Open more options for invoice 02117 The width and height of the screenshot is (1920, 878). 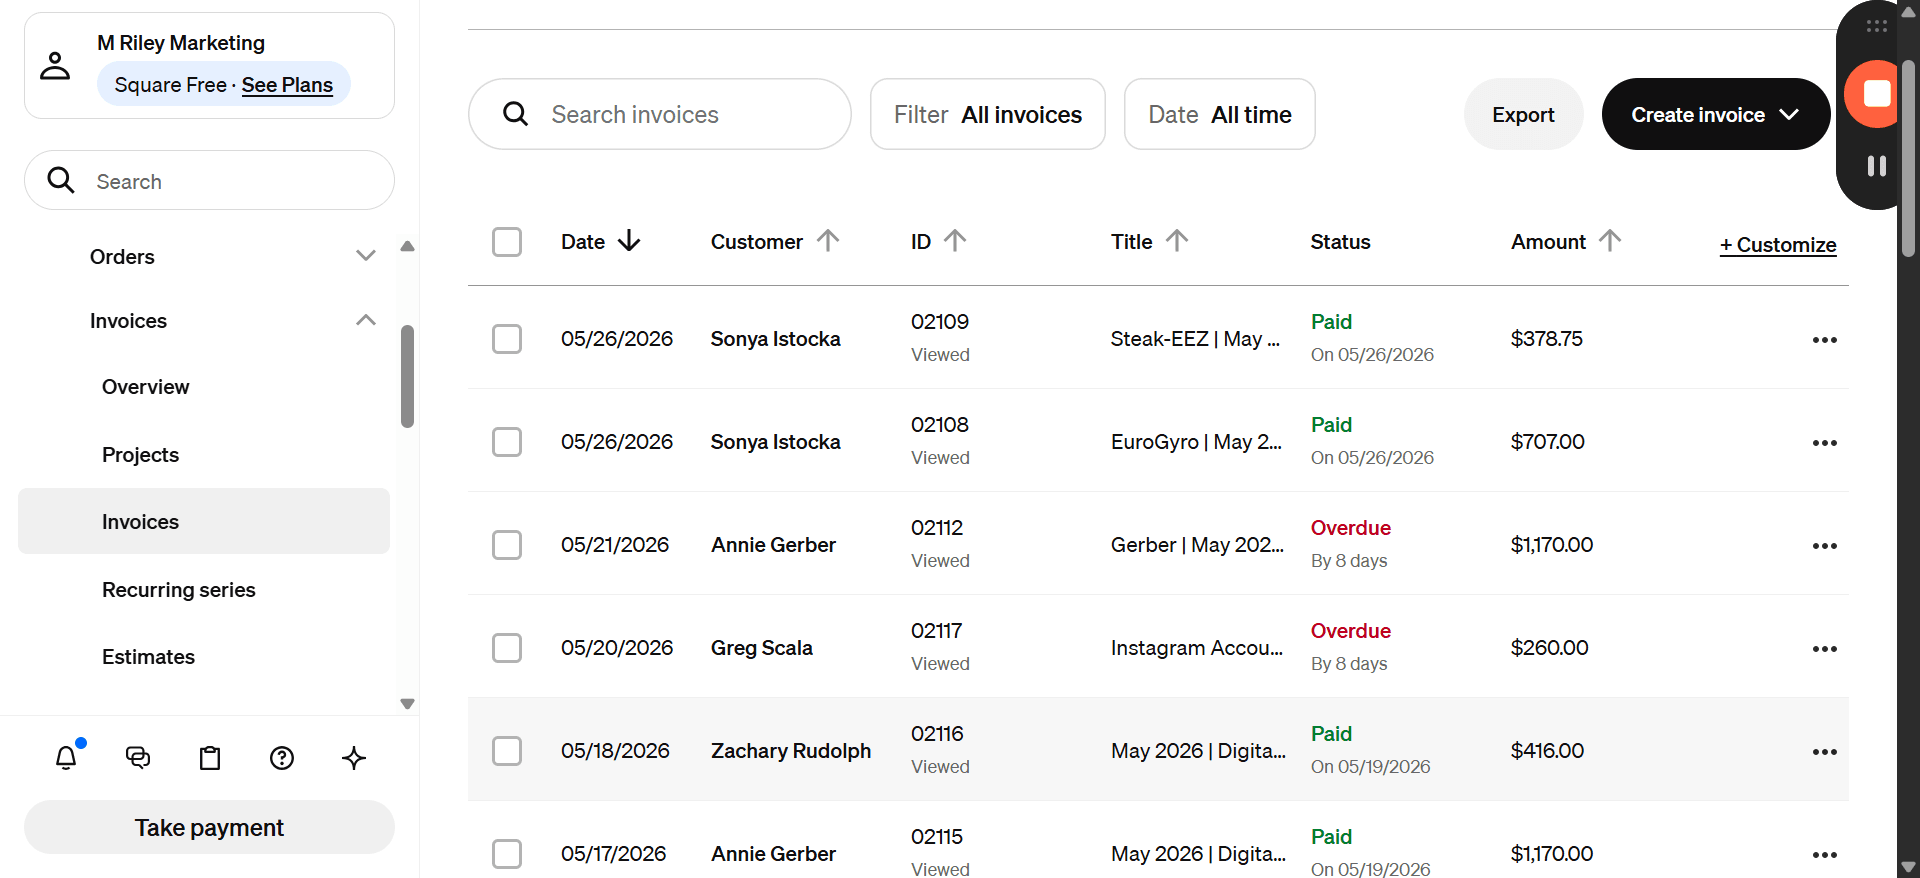(x=1825, y=649)
